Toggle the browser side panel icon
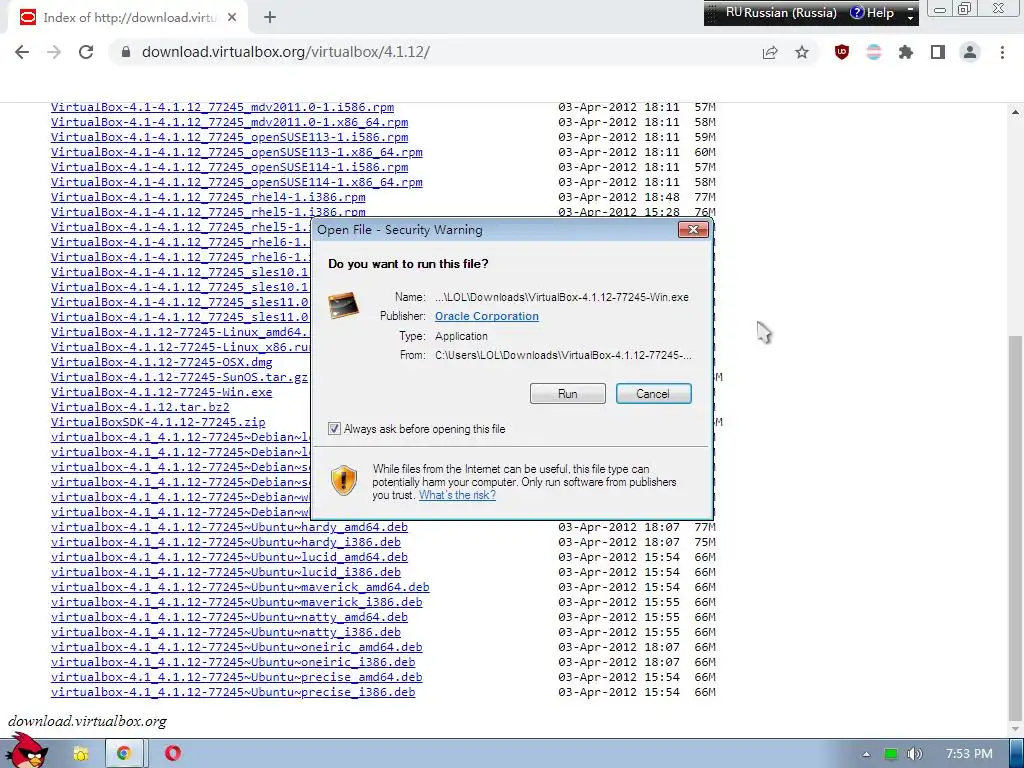Image resolution: width=1024 pixels, height=768 pixels. 938,52
